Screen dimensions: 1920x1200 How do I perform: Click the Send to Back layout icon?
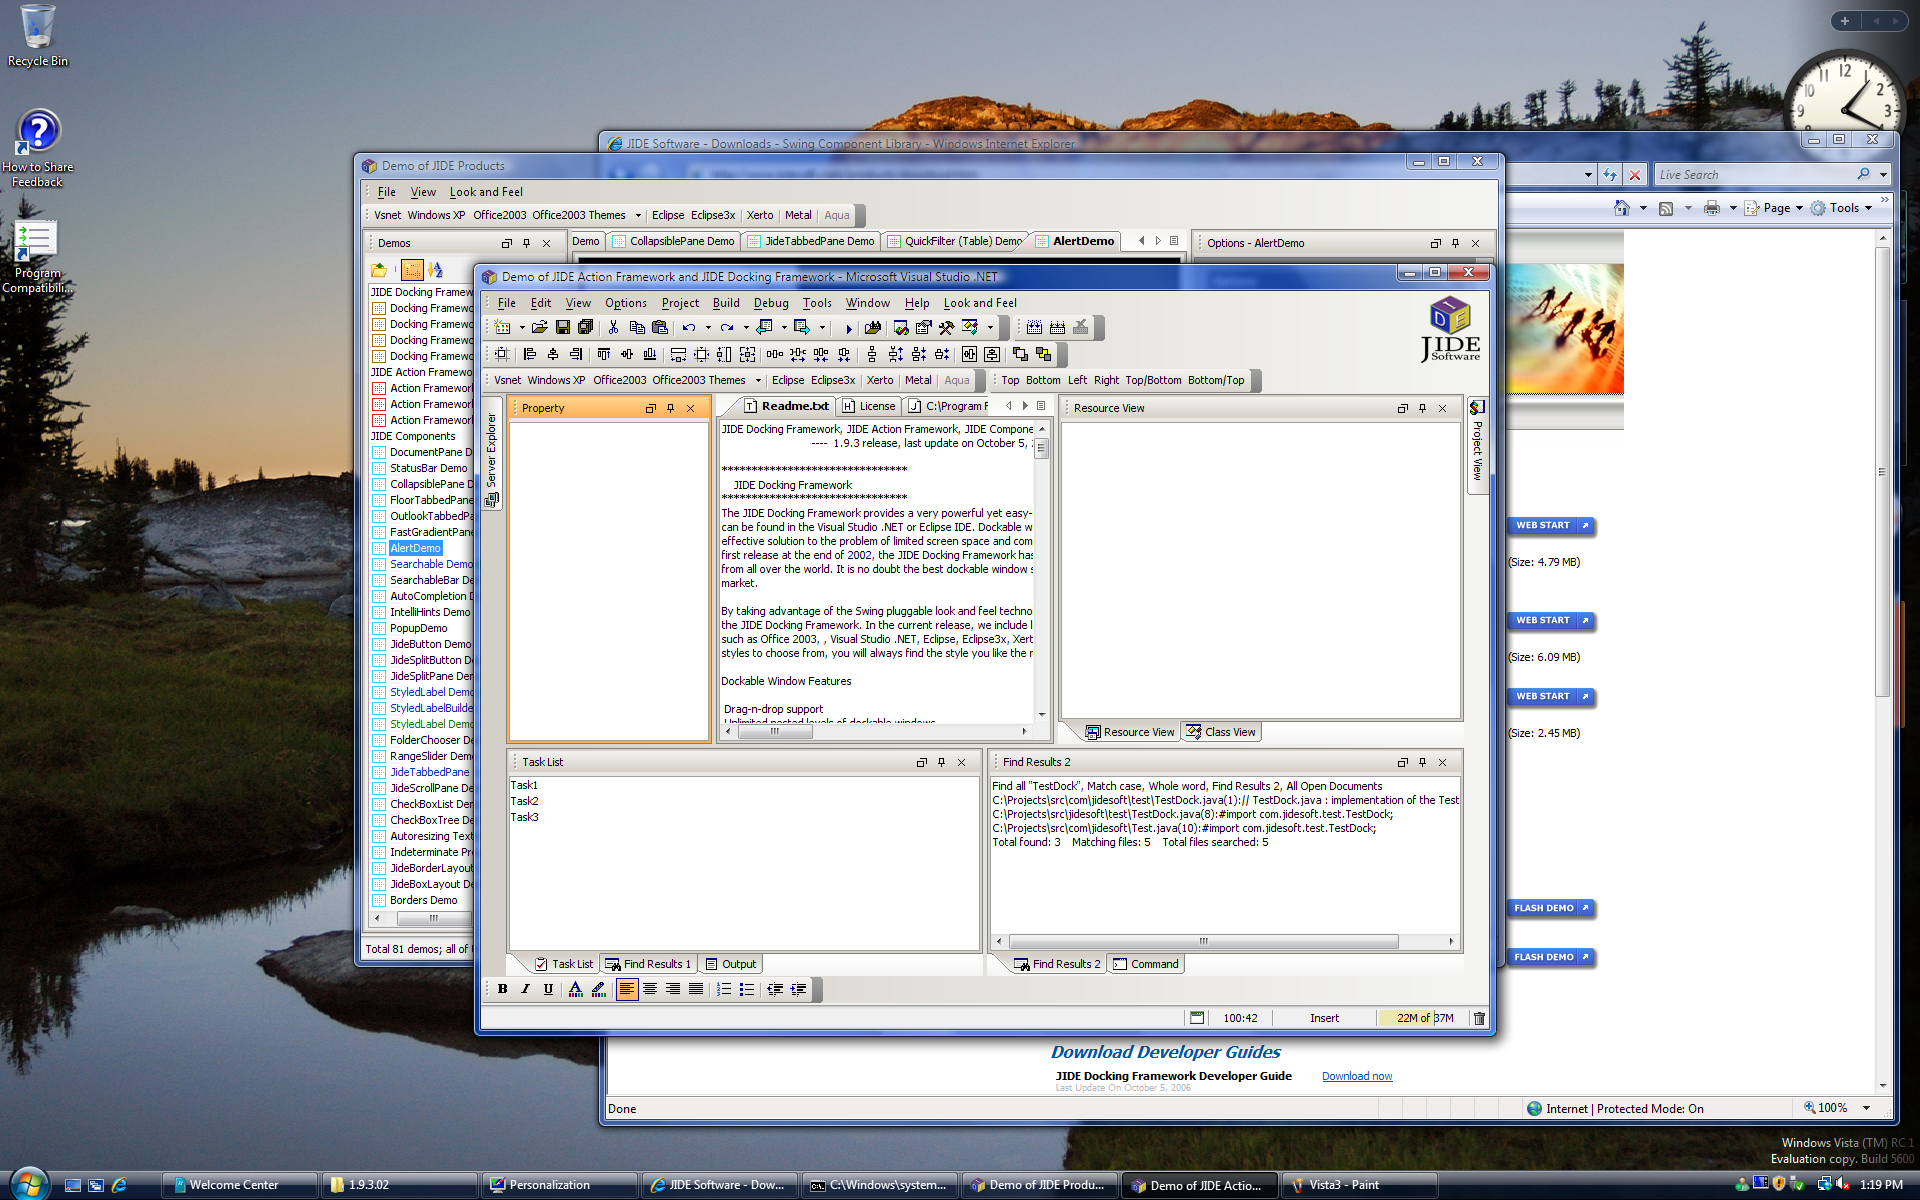coord(1043,354)
